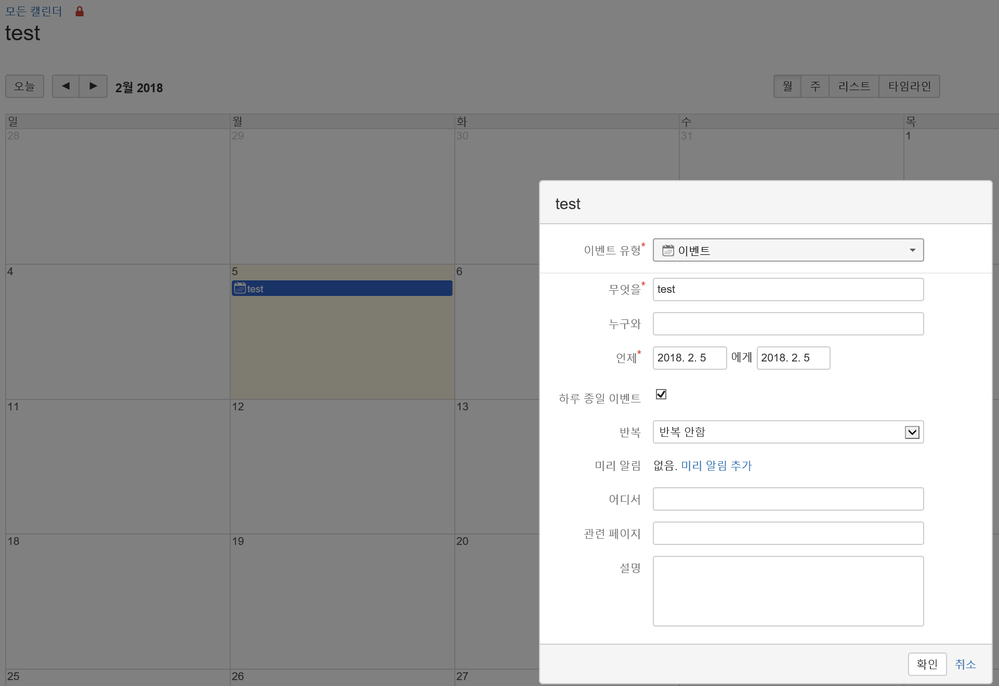Go to previous month with left arrow
Screen dimensions: 999x686
66,86
